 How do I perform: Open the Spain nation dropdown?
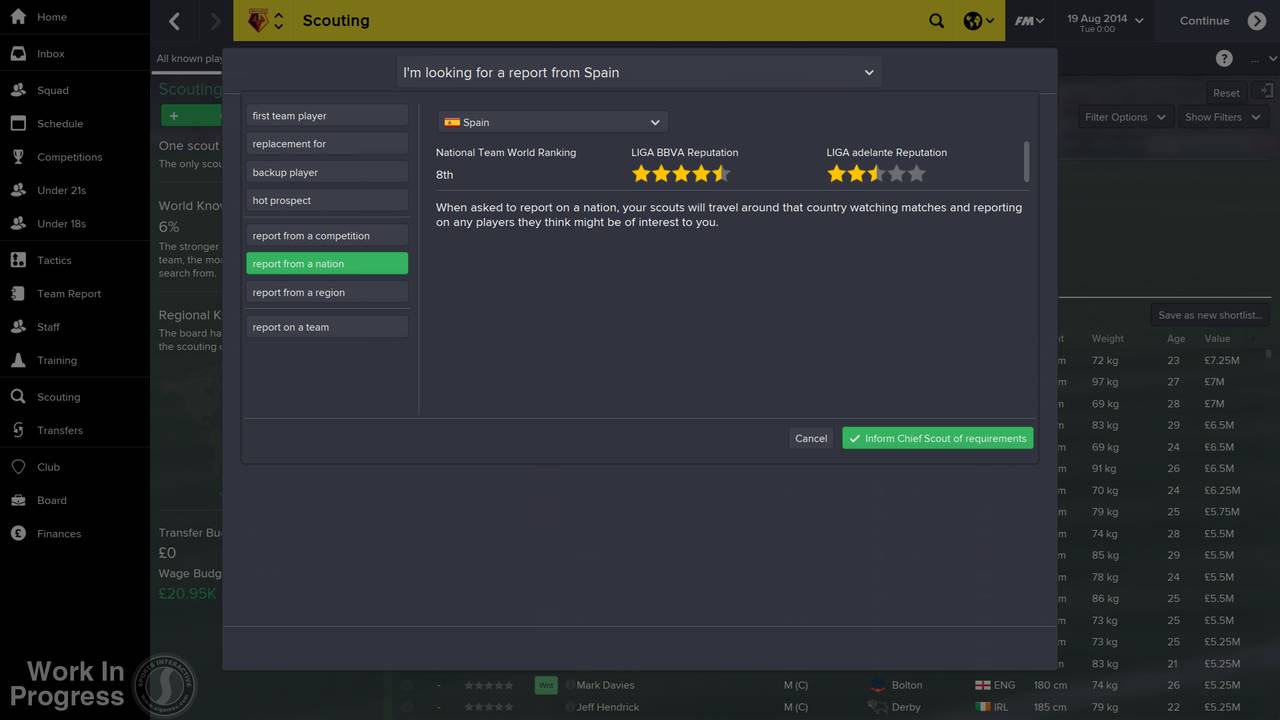(551, 122)
